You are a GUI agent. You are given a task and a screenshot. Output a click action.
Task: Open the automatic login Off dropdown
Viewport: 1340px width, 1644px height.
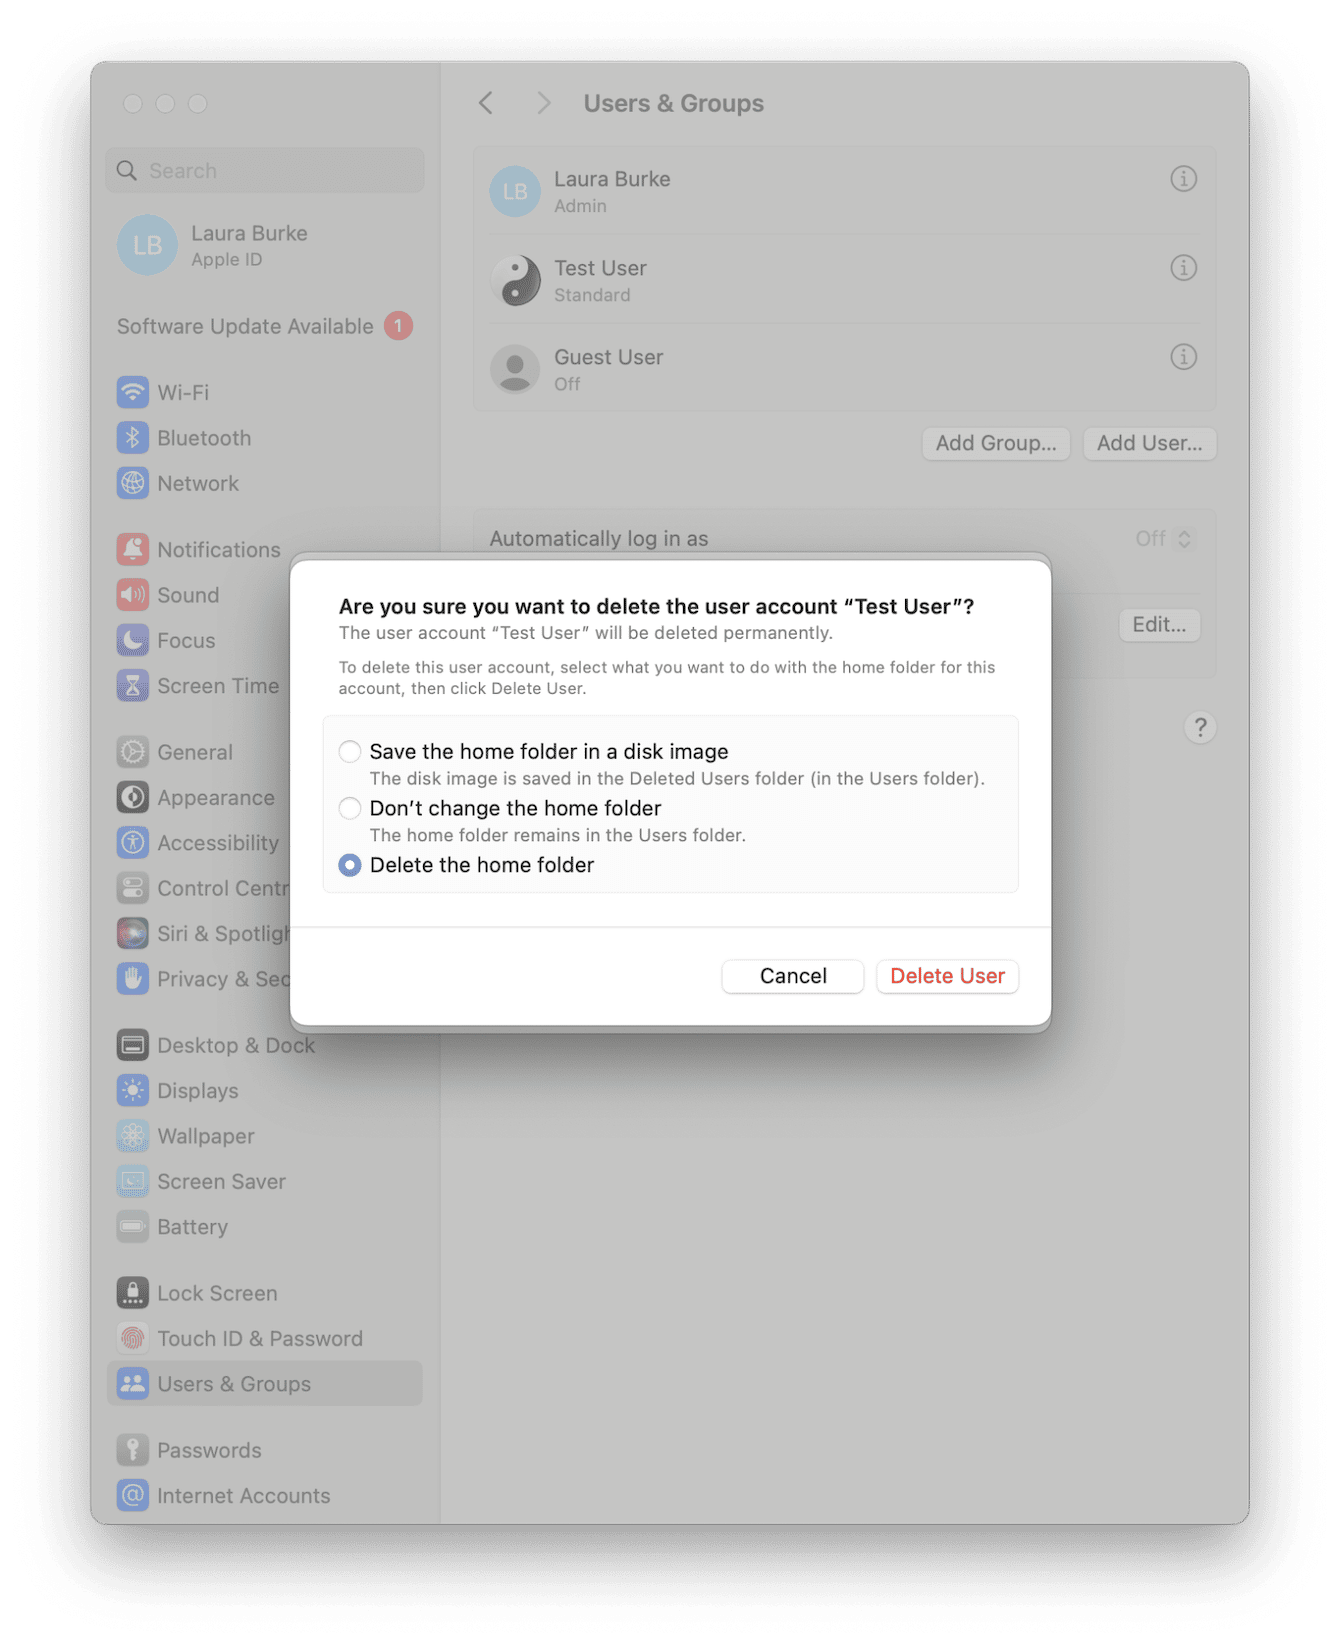point(1163,539)
